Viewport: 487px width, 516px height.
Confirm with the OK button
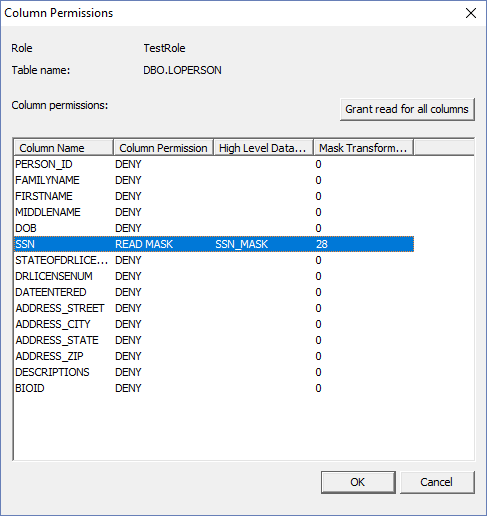[358, 482]
